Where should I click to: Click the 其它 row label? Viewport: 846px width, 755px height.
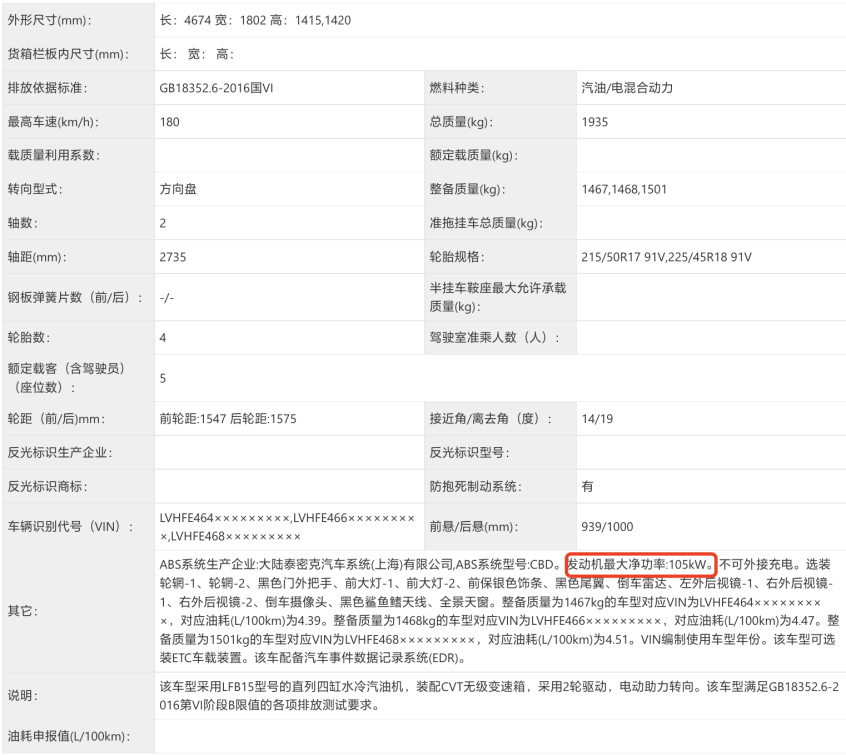coord(23,611)
